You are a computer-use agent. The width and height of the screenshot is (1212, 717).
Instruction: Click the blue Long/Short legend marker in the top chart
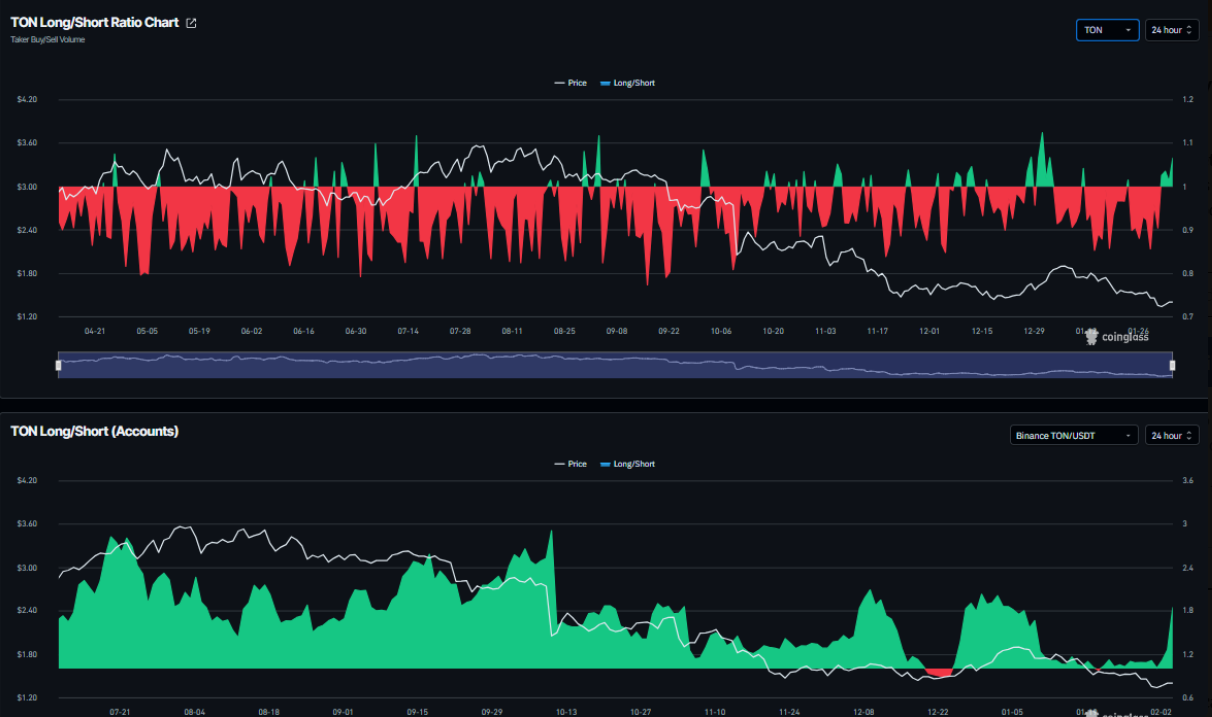point(604,83)
